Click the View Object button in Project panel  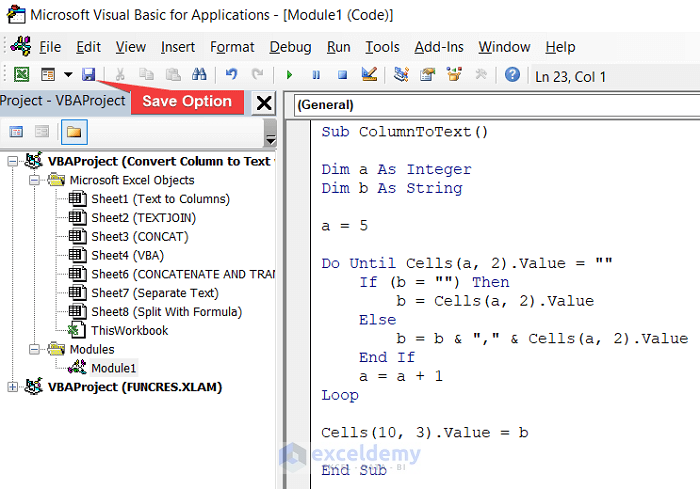pos(41,132)
